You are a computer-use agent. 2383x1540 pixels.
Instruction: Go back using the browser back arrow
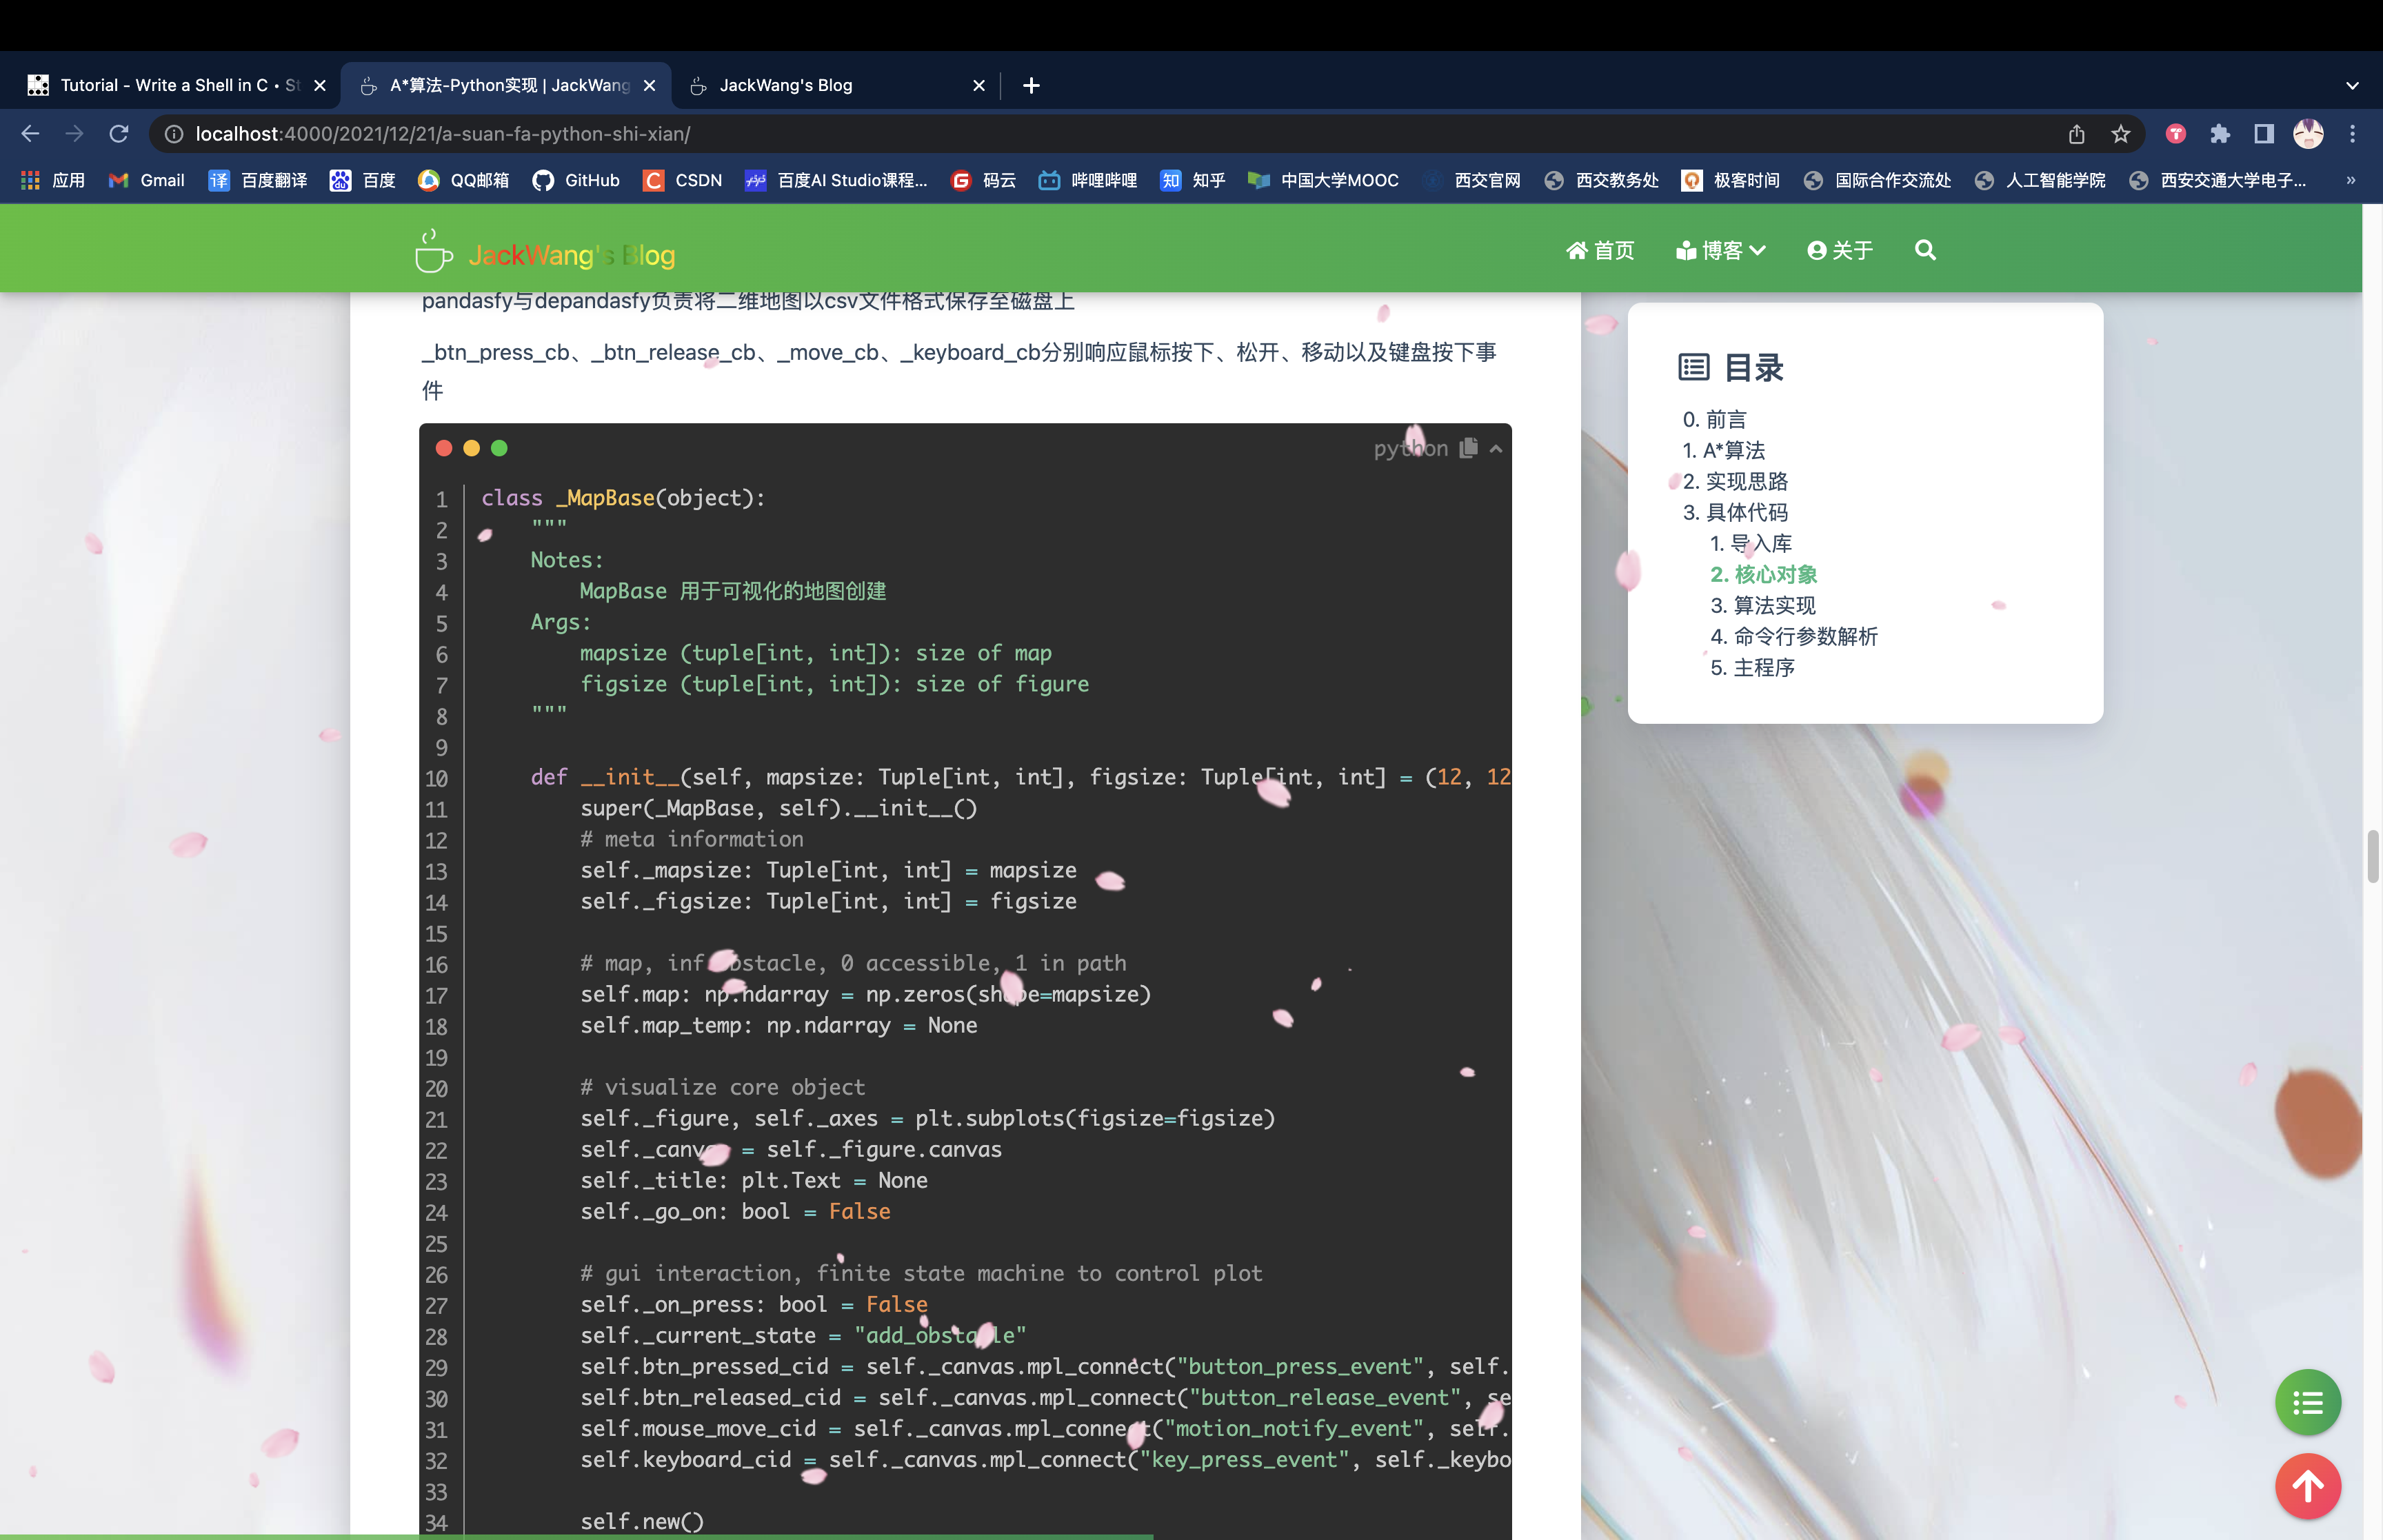click(x=30, y=134)
